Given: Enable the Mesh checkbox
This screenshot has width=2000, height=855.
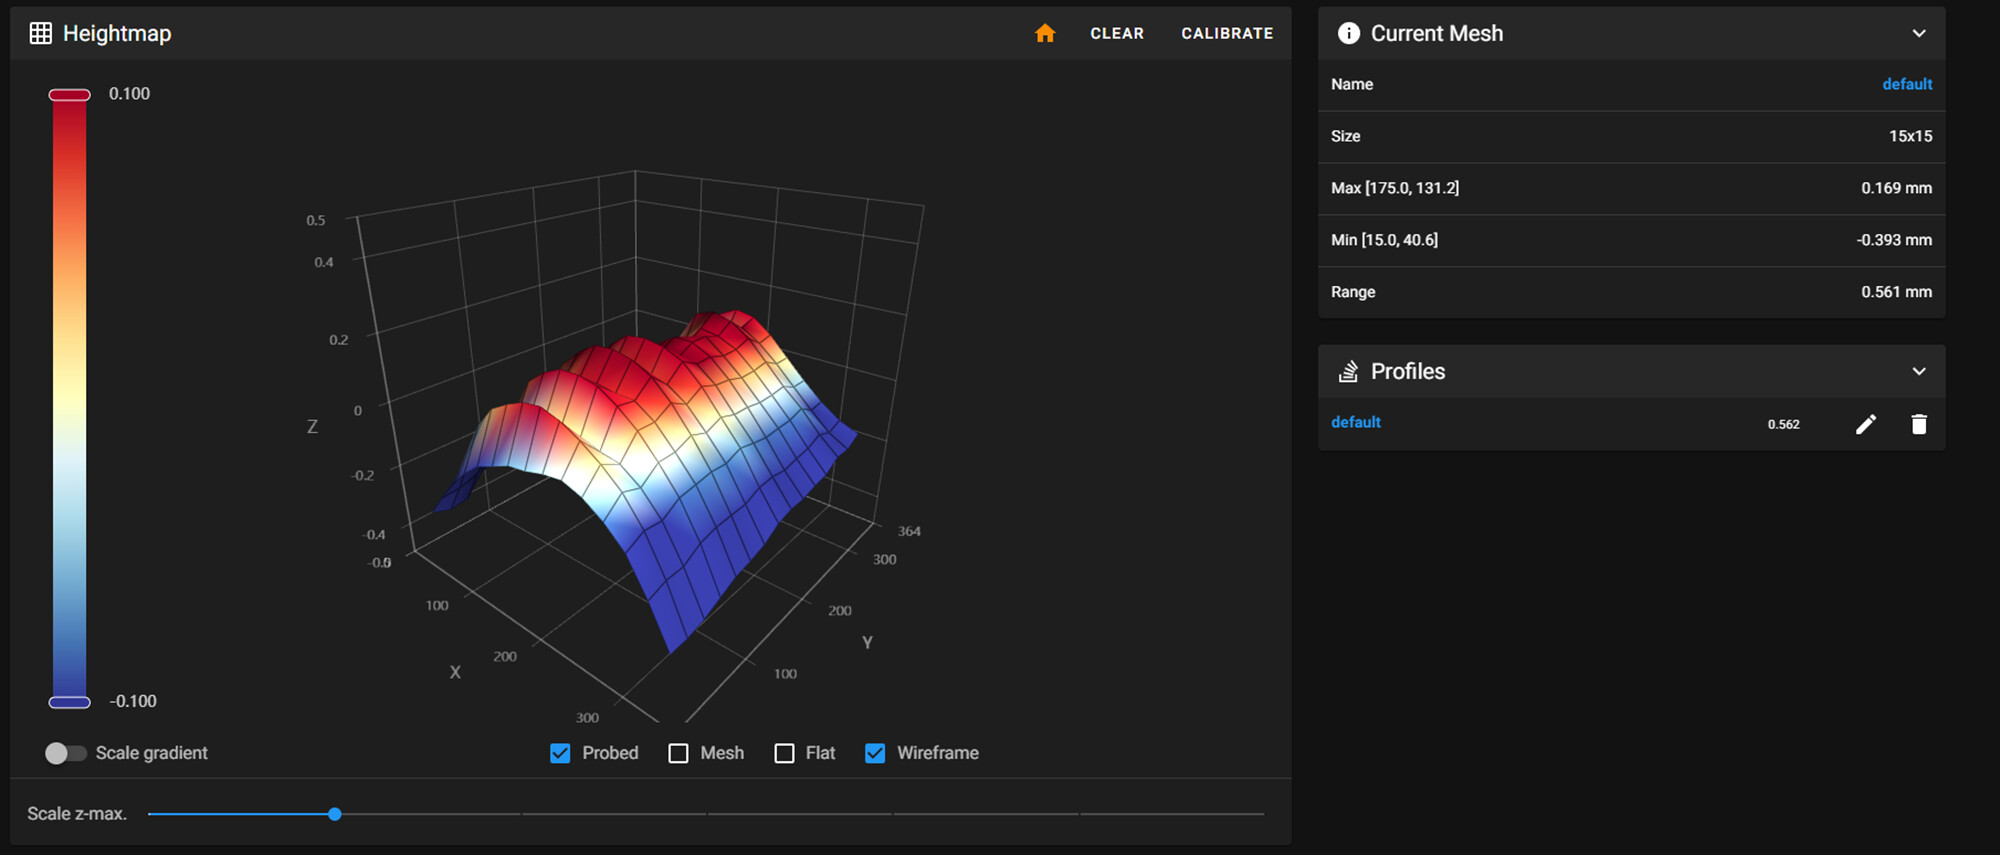Looking at the screenshot, I should 679,753.
